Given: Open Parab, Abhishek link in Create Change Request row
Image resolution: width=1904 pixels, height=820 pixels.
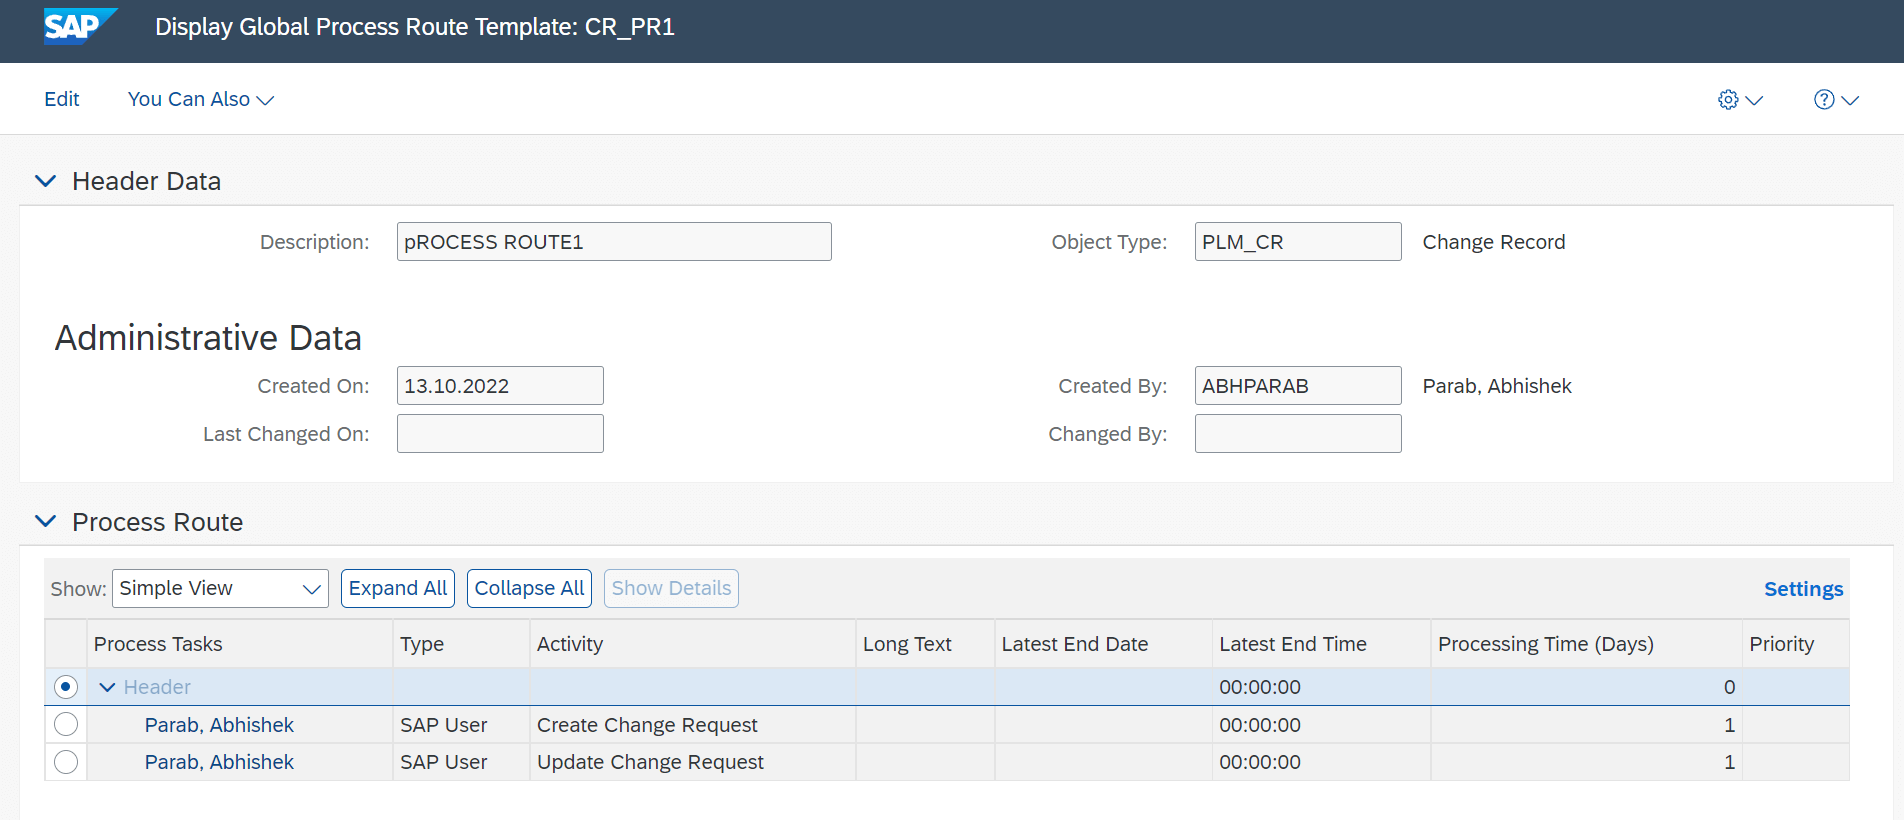Looking at the screenshot, I should pyautogui.click(x=219, y=725).
